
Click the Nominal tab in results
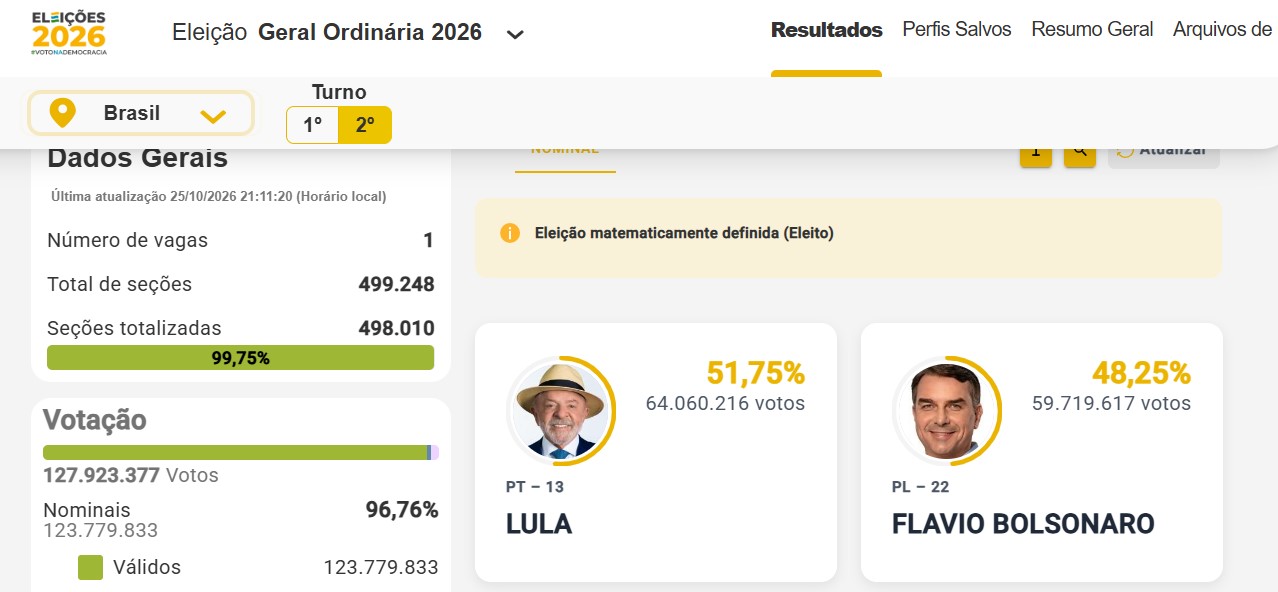tap(565, 153)
